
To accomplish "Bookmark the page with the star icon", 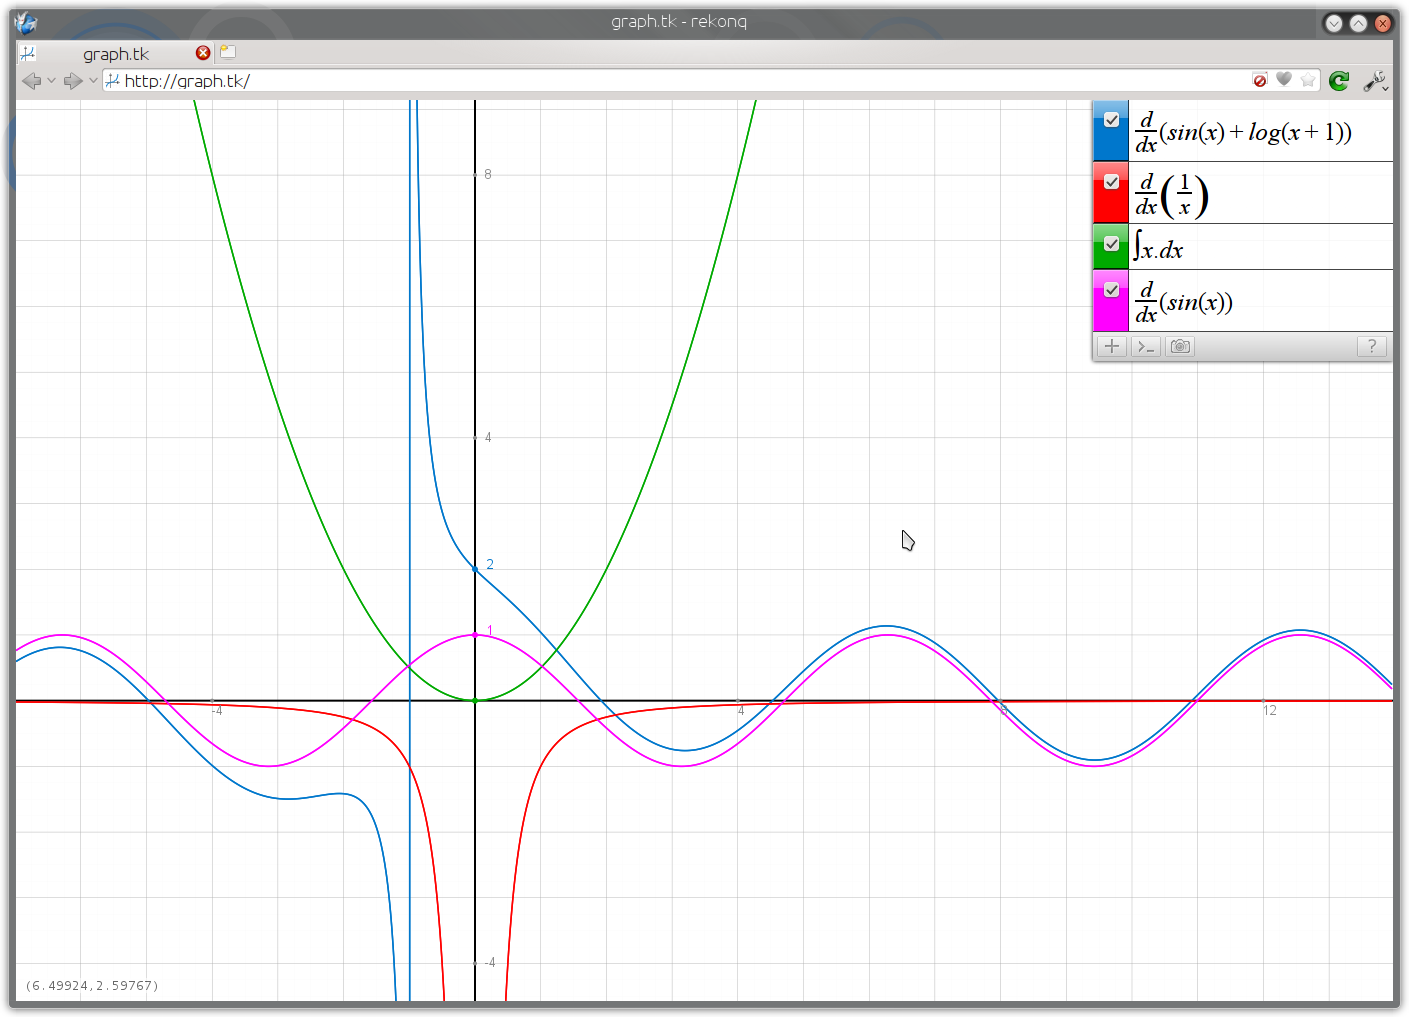I will [1308, 80].
